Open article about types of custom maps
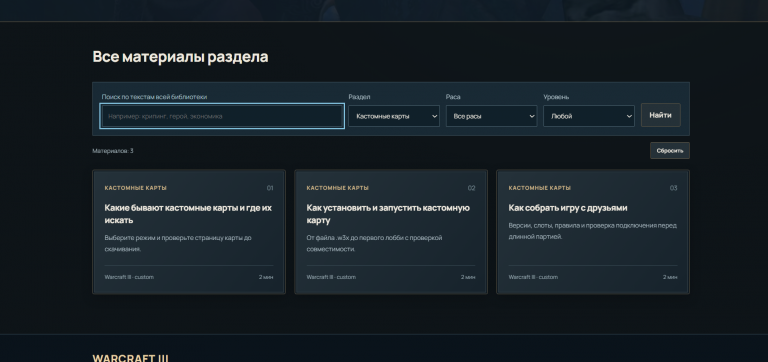Screen dimensions: 768x362 point(189,214)
